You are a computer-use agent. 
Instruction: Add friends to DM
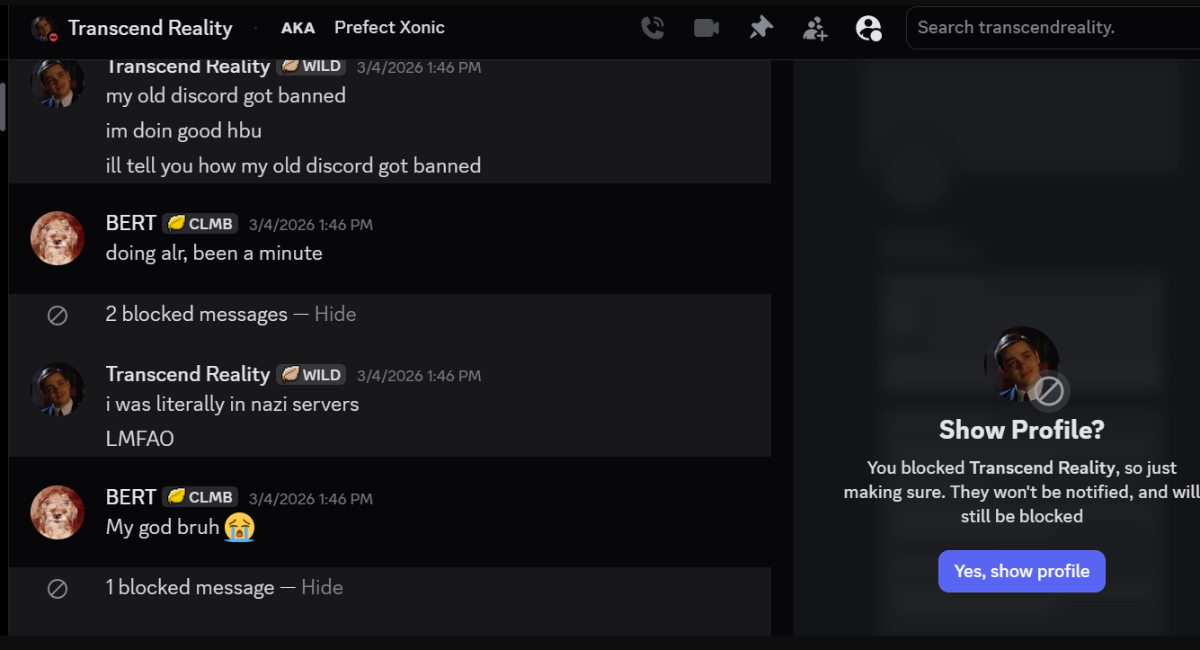[x=815, y=28]
